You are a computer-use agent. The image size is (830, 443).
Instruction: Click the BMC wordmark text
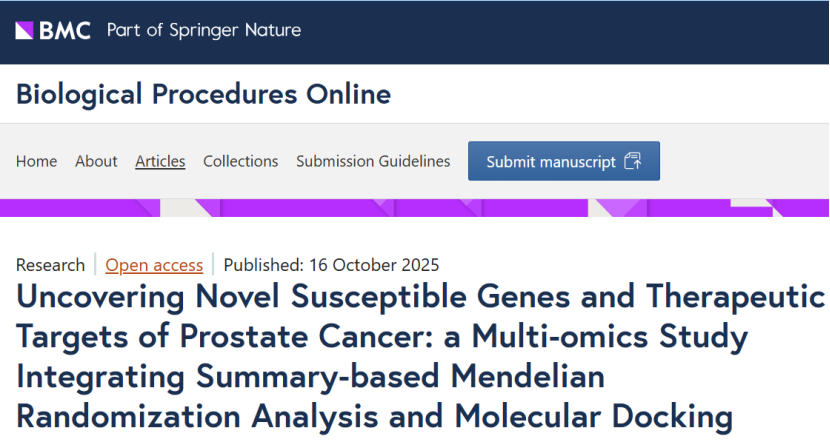click(x=65, y=30)
